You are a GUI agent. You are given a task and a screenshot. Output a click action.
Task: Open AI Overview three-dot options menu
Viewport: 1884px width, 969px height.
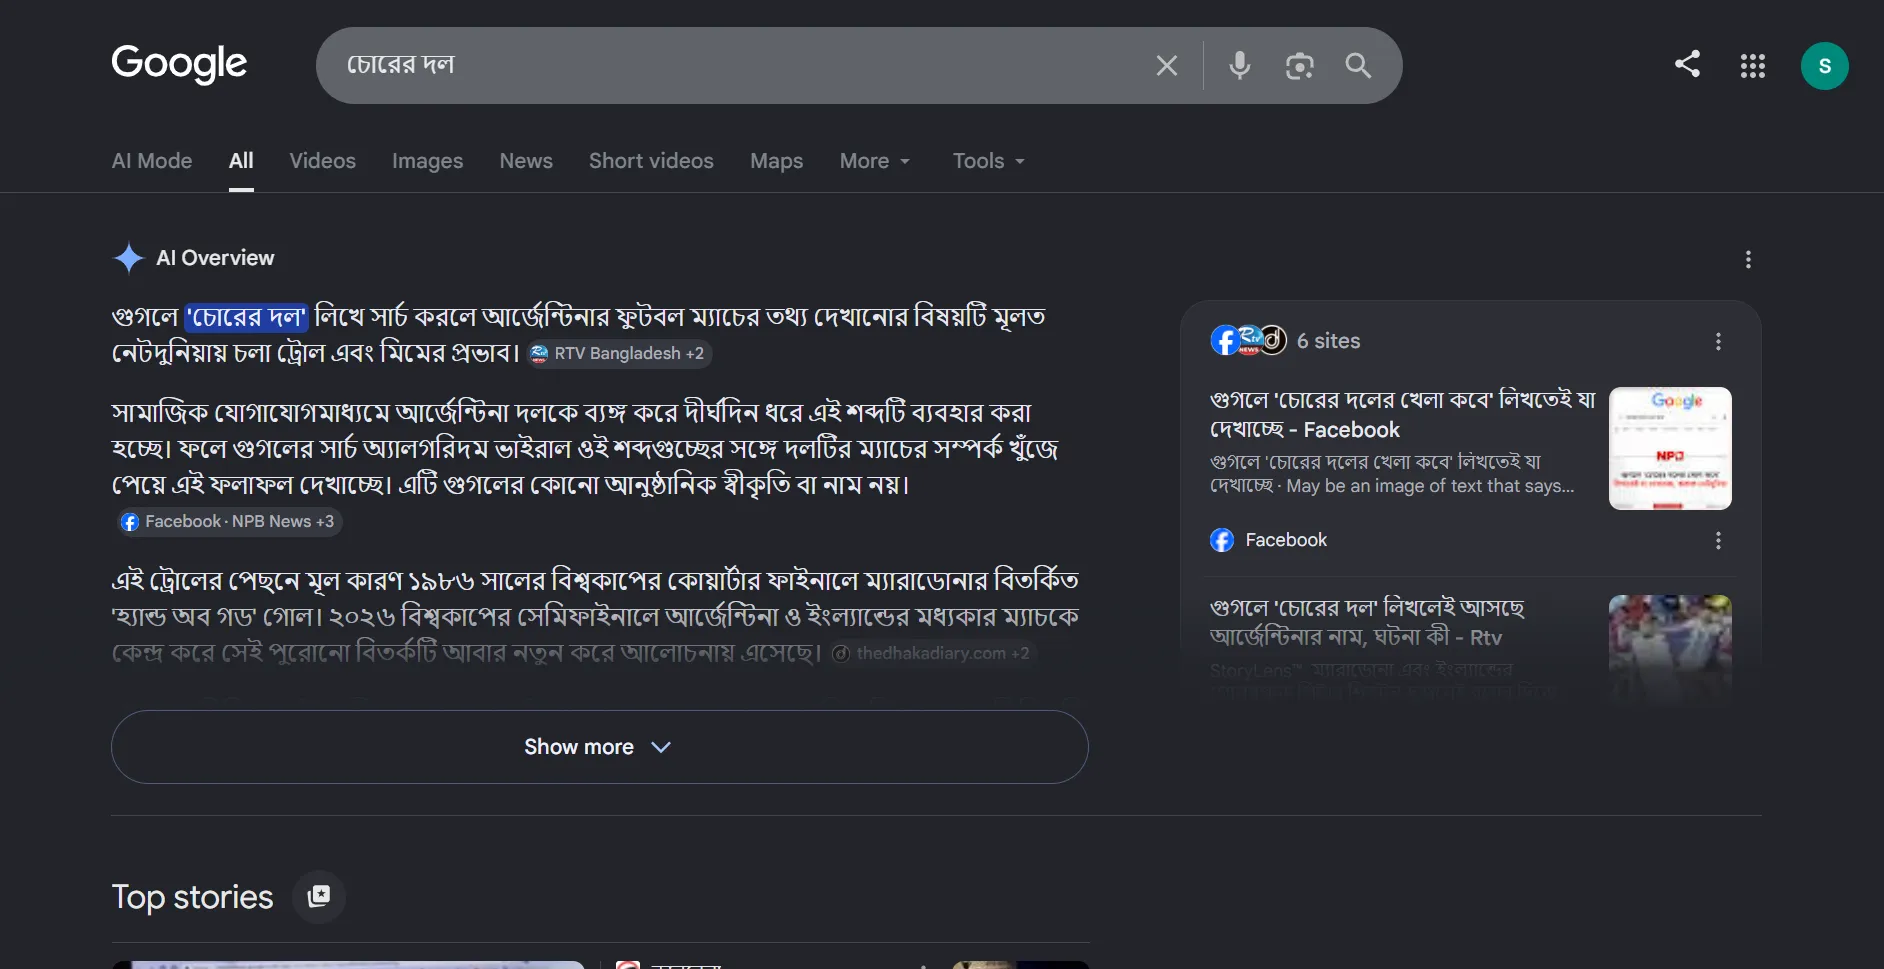coord(1748,260)
